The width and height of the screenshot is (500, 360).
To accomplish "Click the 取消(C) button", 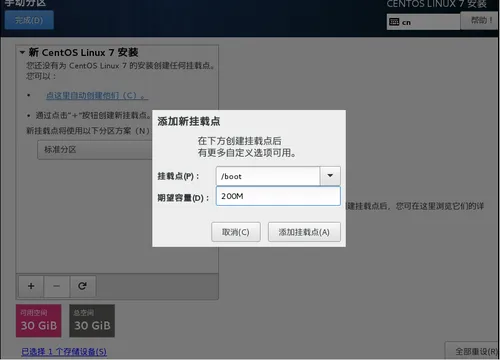I will tap(236, 232).
